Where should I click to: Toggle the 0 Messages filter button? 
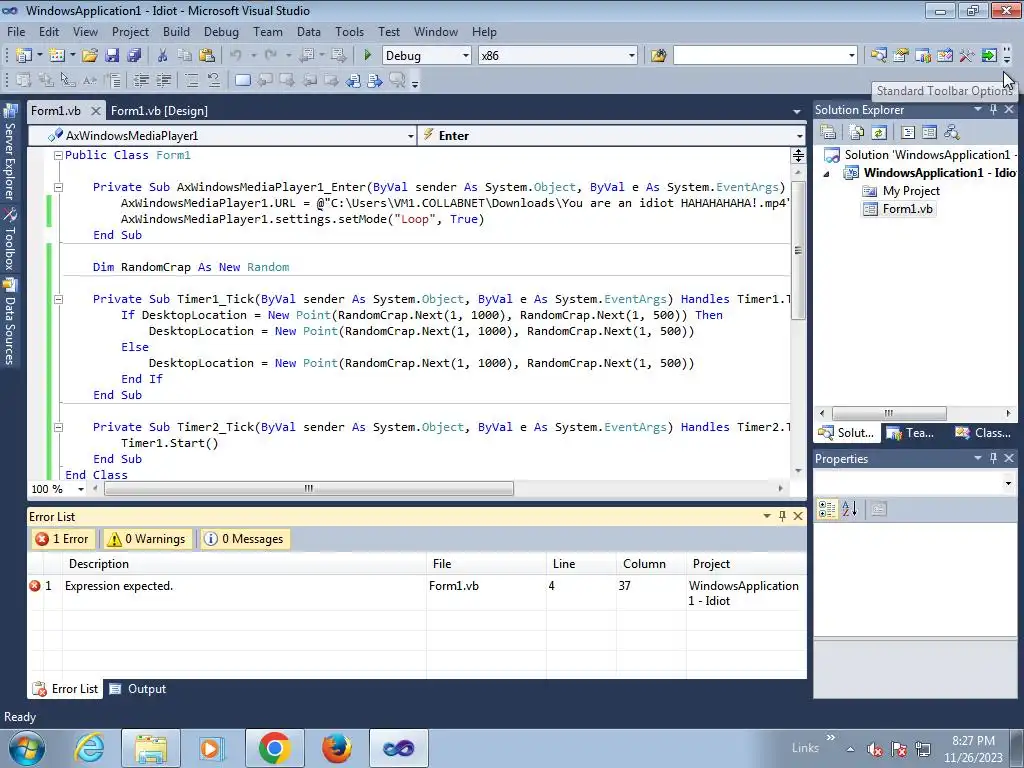(245, 539)
